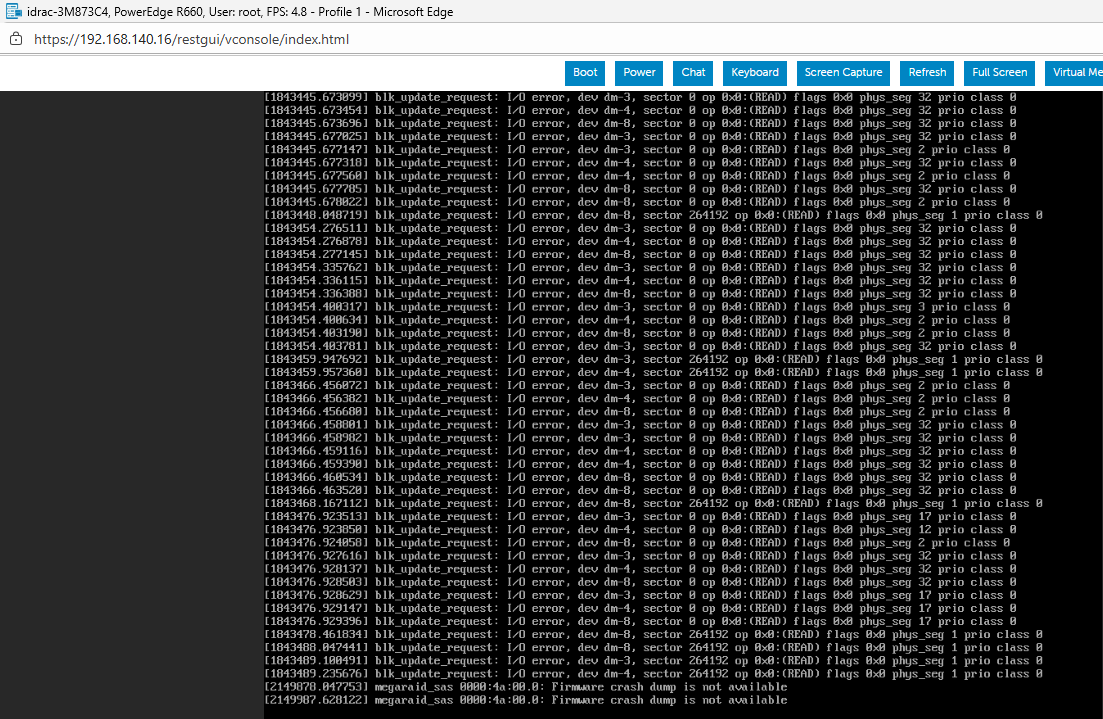The image size is (1103, 719).
Task: Select the URL in the address bar
Action: (191, 39)
